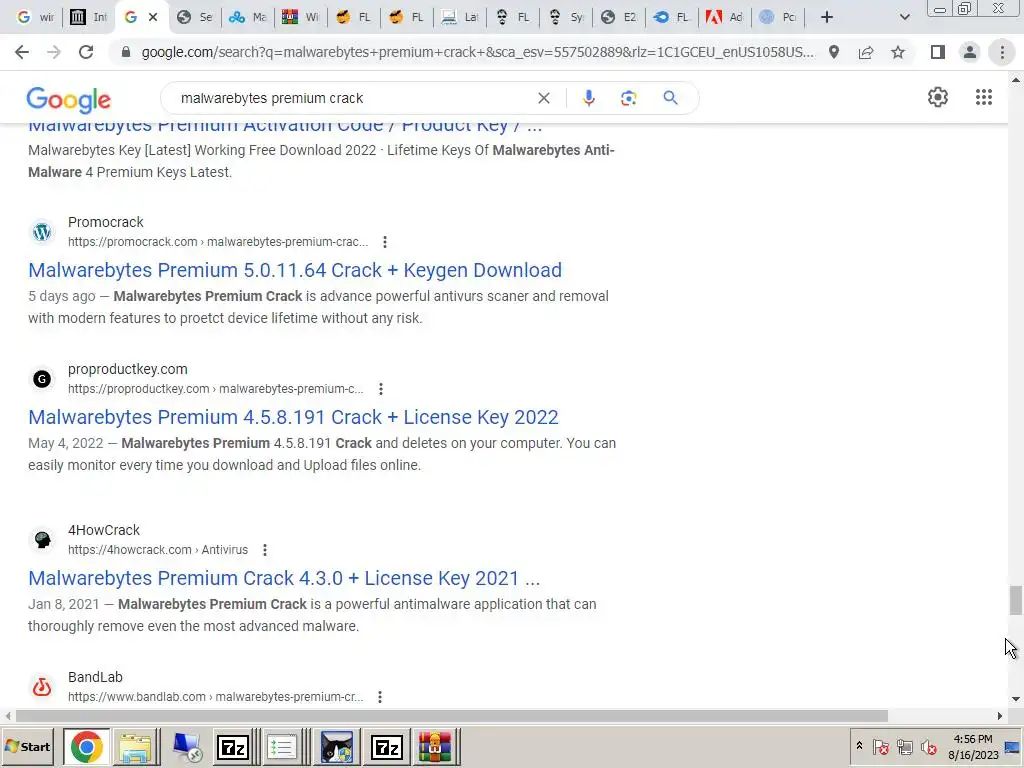Click the '5 days ago' snippet text
This screenshot has height=768, width=1024.
pyautogui.click(x=61, y=296)
